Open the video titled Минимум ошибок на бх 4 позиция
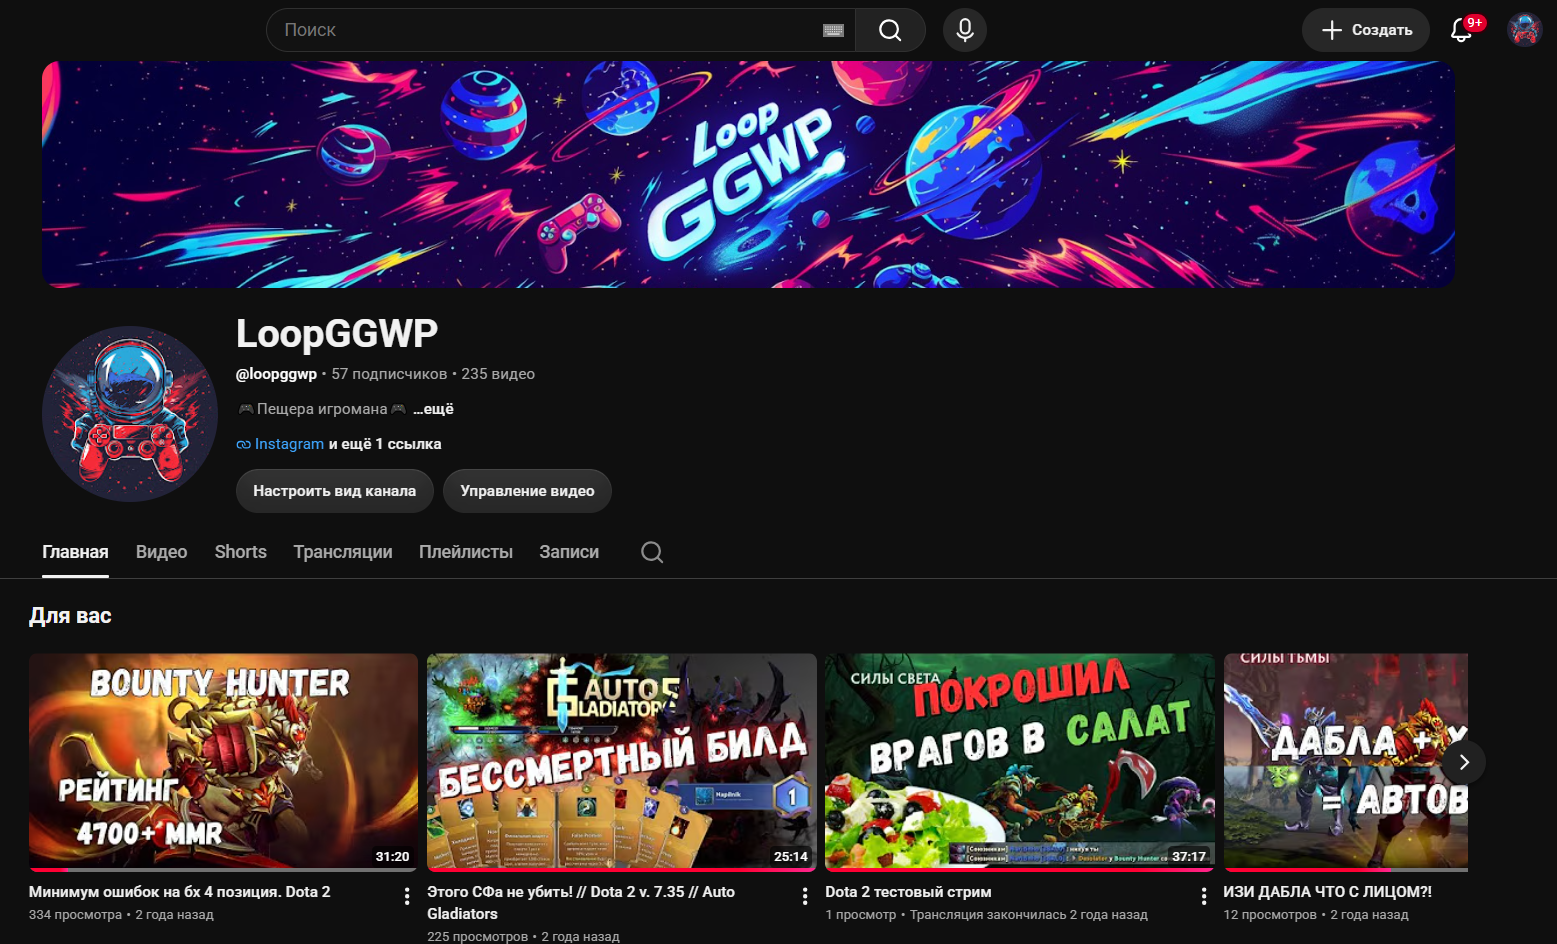Viewport: 1557px width, 944px height. click(x=180, y=892)
